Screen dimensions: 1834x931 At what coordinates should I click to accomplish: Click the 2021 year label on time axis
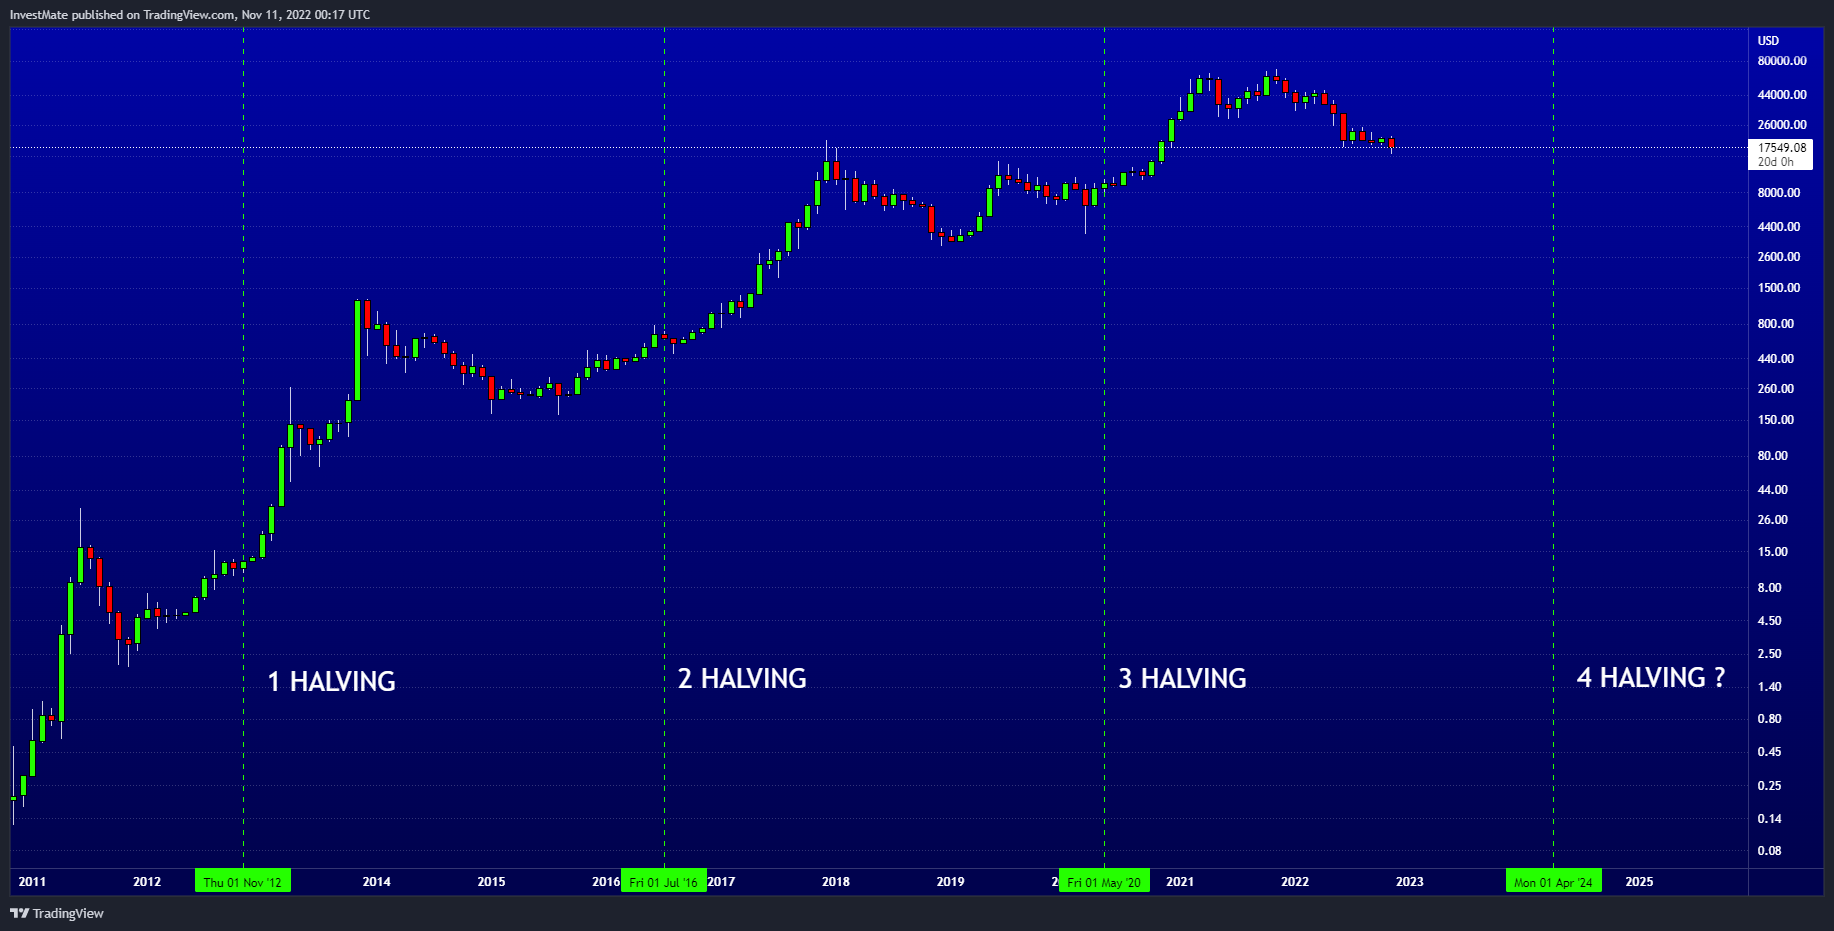(1180, 882)
